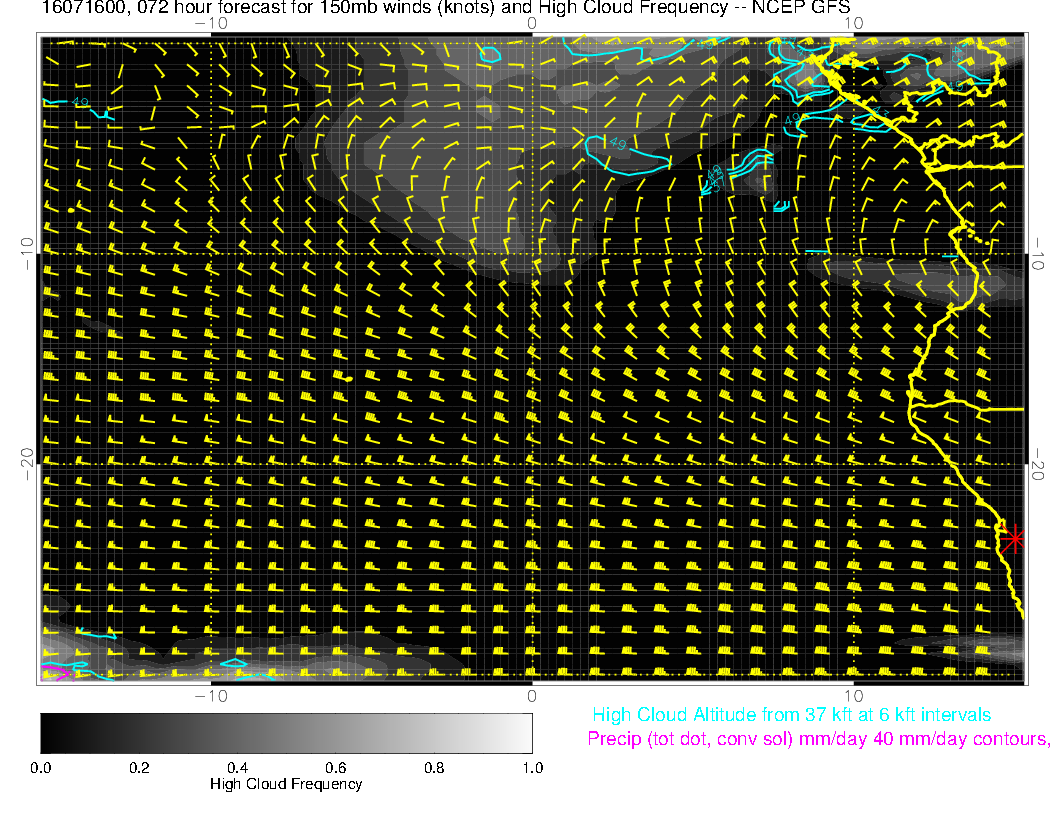Image resolution: width=1056 pixels, height=816 pixels.
Task: Click the '0.8' colorbar tick label
Action: click(x=434, y=768)
